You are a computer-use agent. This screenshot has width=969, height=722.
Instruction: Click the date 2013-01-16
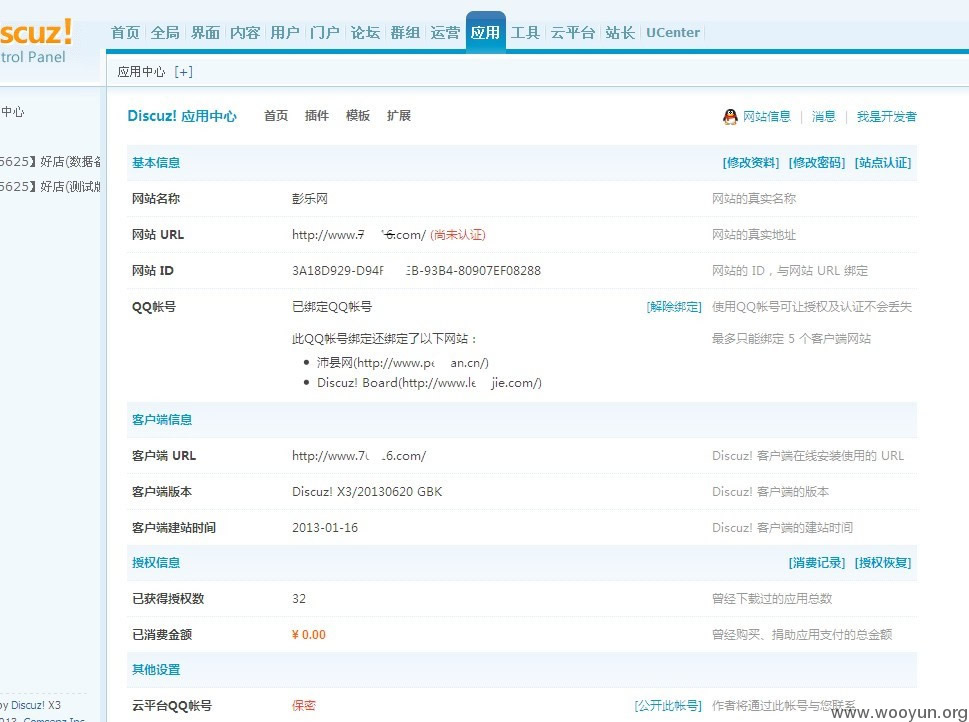click(325, 528)
